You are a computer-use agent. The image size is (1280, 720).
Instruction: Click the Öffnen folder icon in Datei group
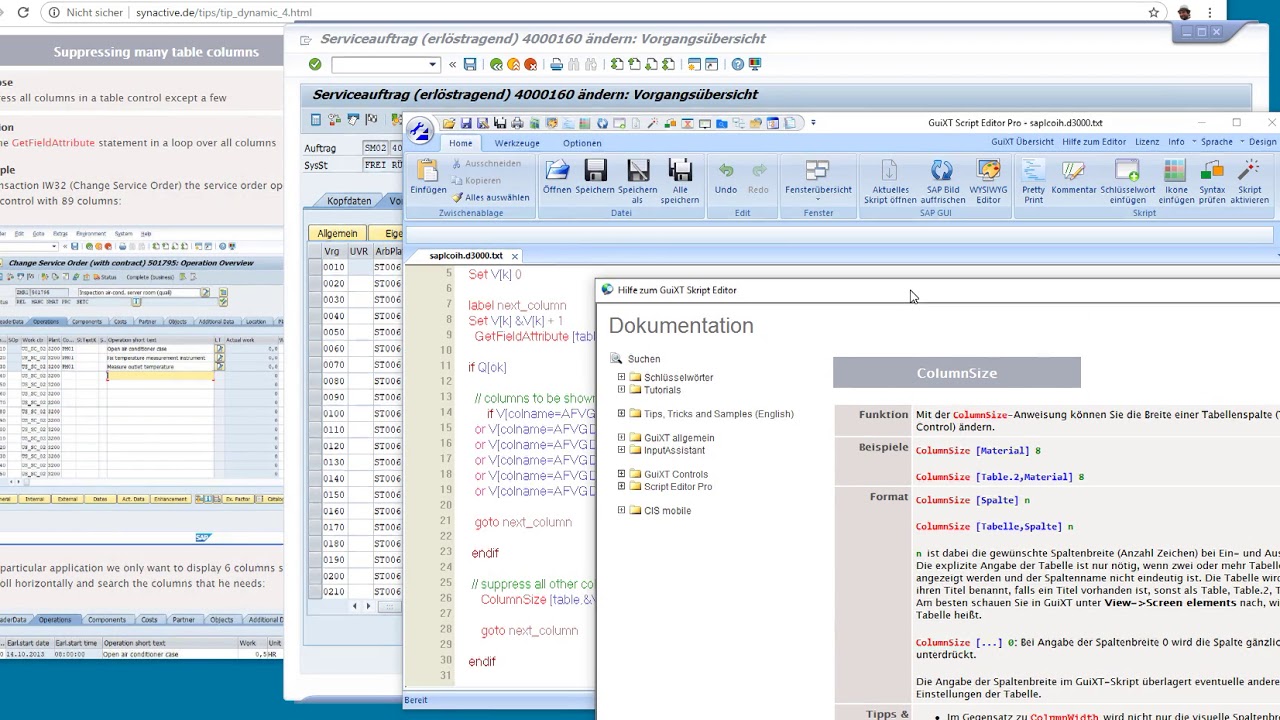point(557,176)
